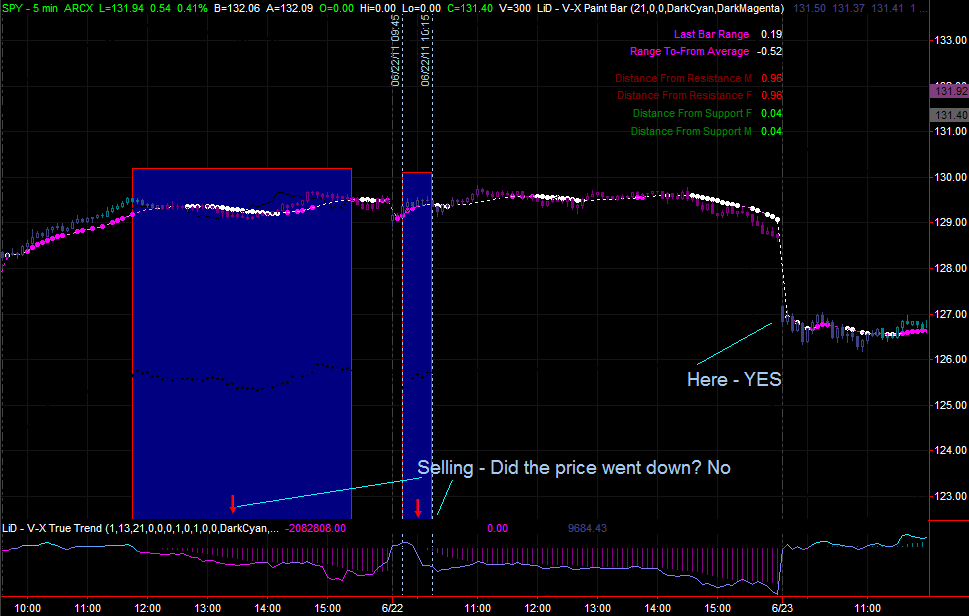Click the 'Selling - Did the price went down? No' text

574,468
